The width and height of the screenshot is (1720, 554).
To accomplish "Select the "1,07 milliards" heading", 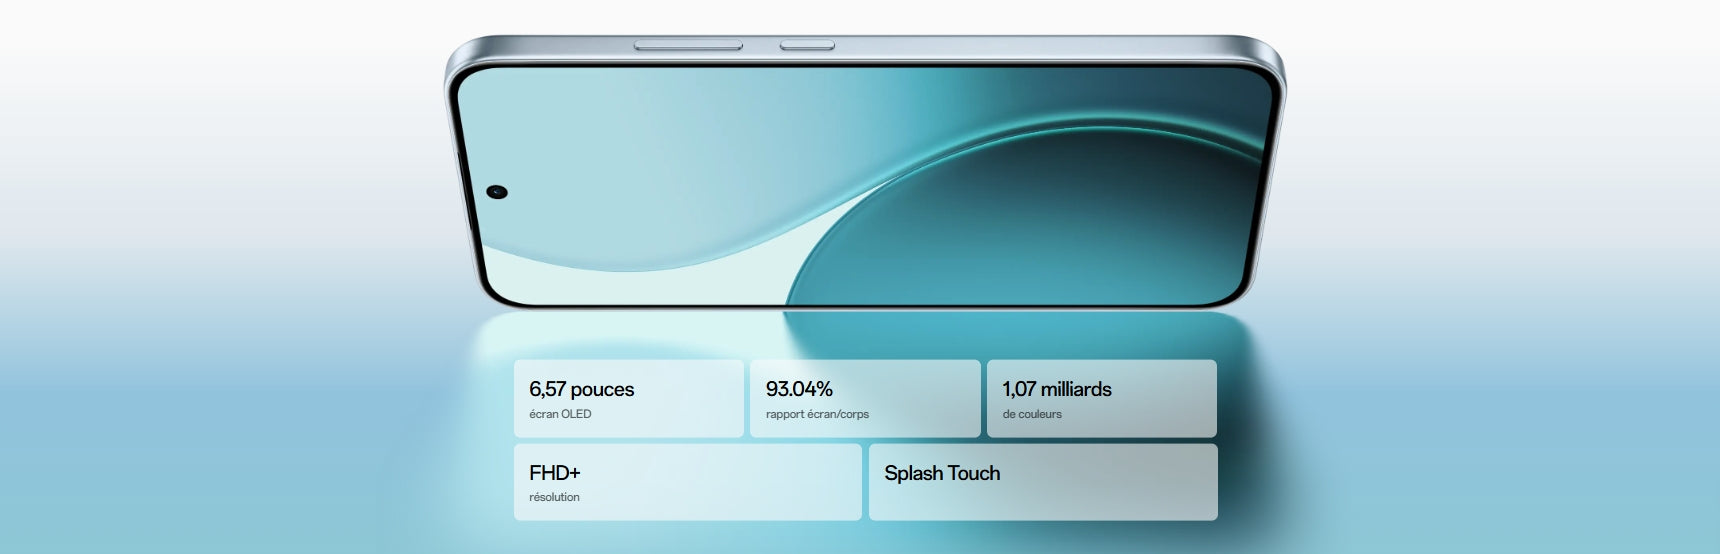I will pyautogui.click(x=1056, y=389).
